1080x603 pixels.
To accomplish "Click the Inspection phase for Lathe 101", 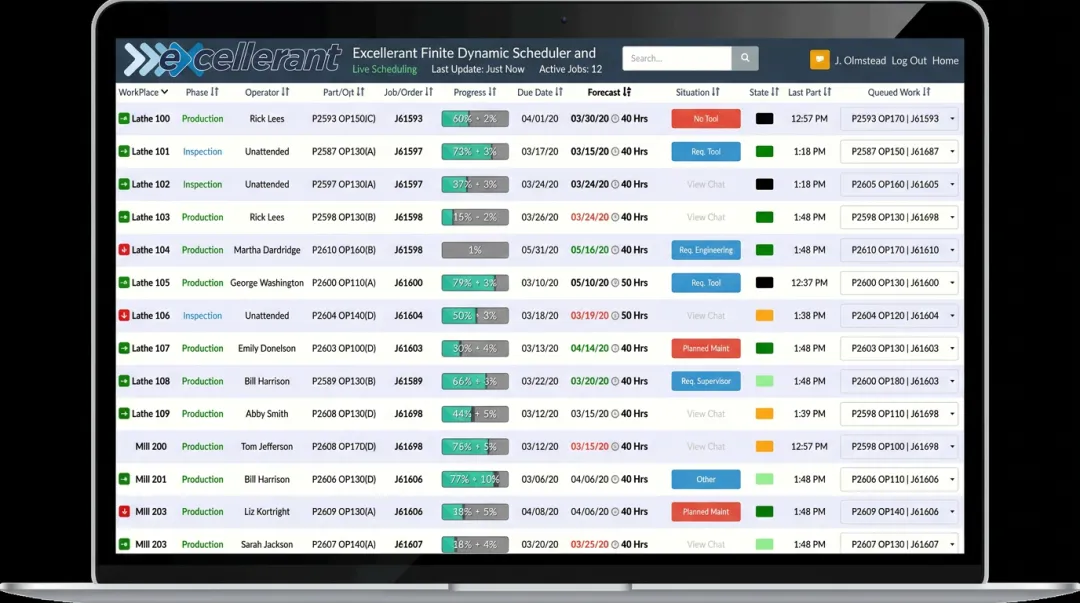I will point(202,152).
